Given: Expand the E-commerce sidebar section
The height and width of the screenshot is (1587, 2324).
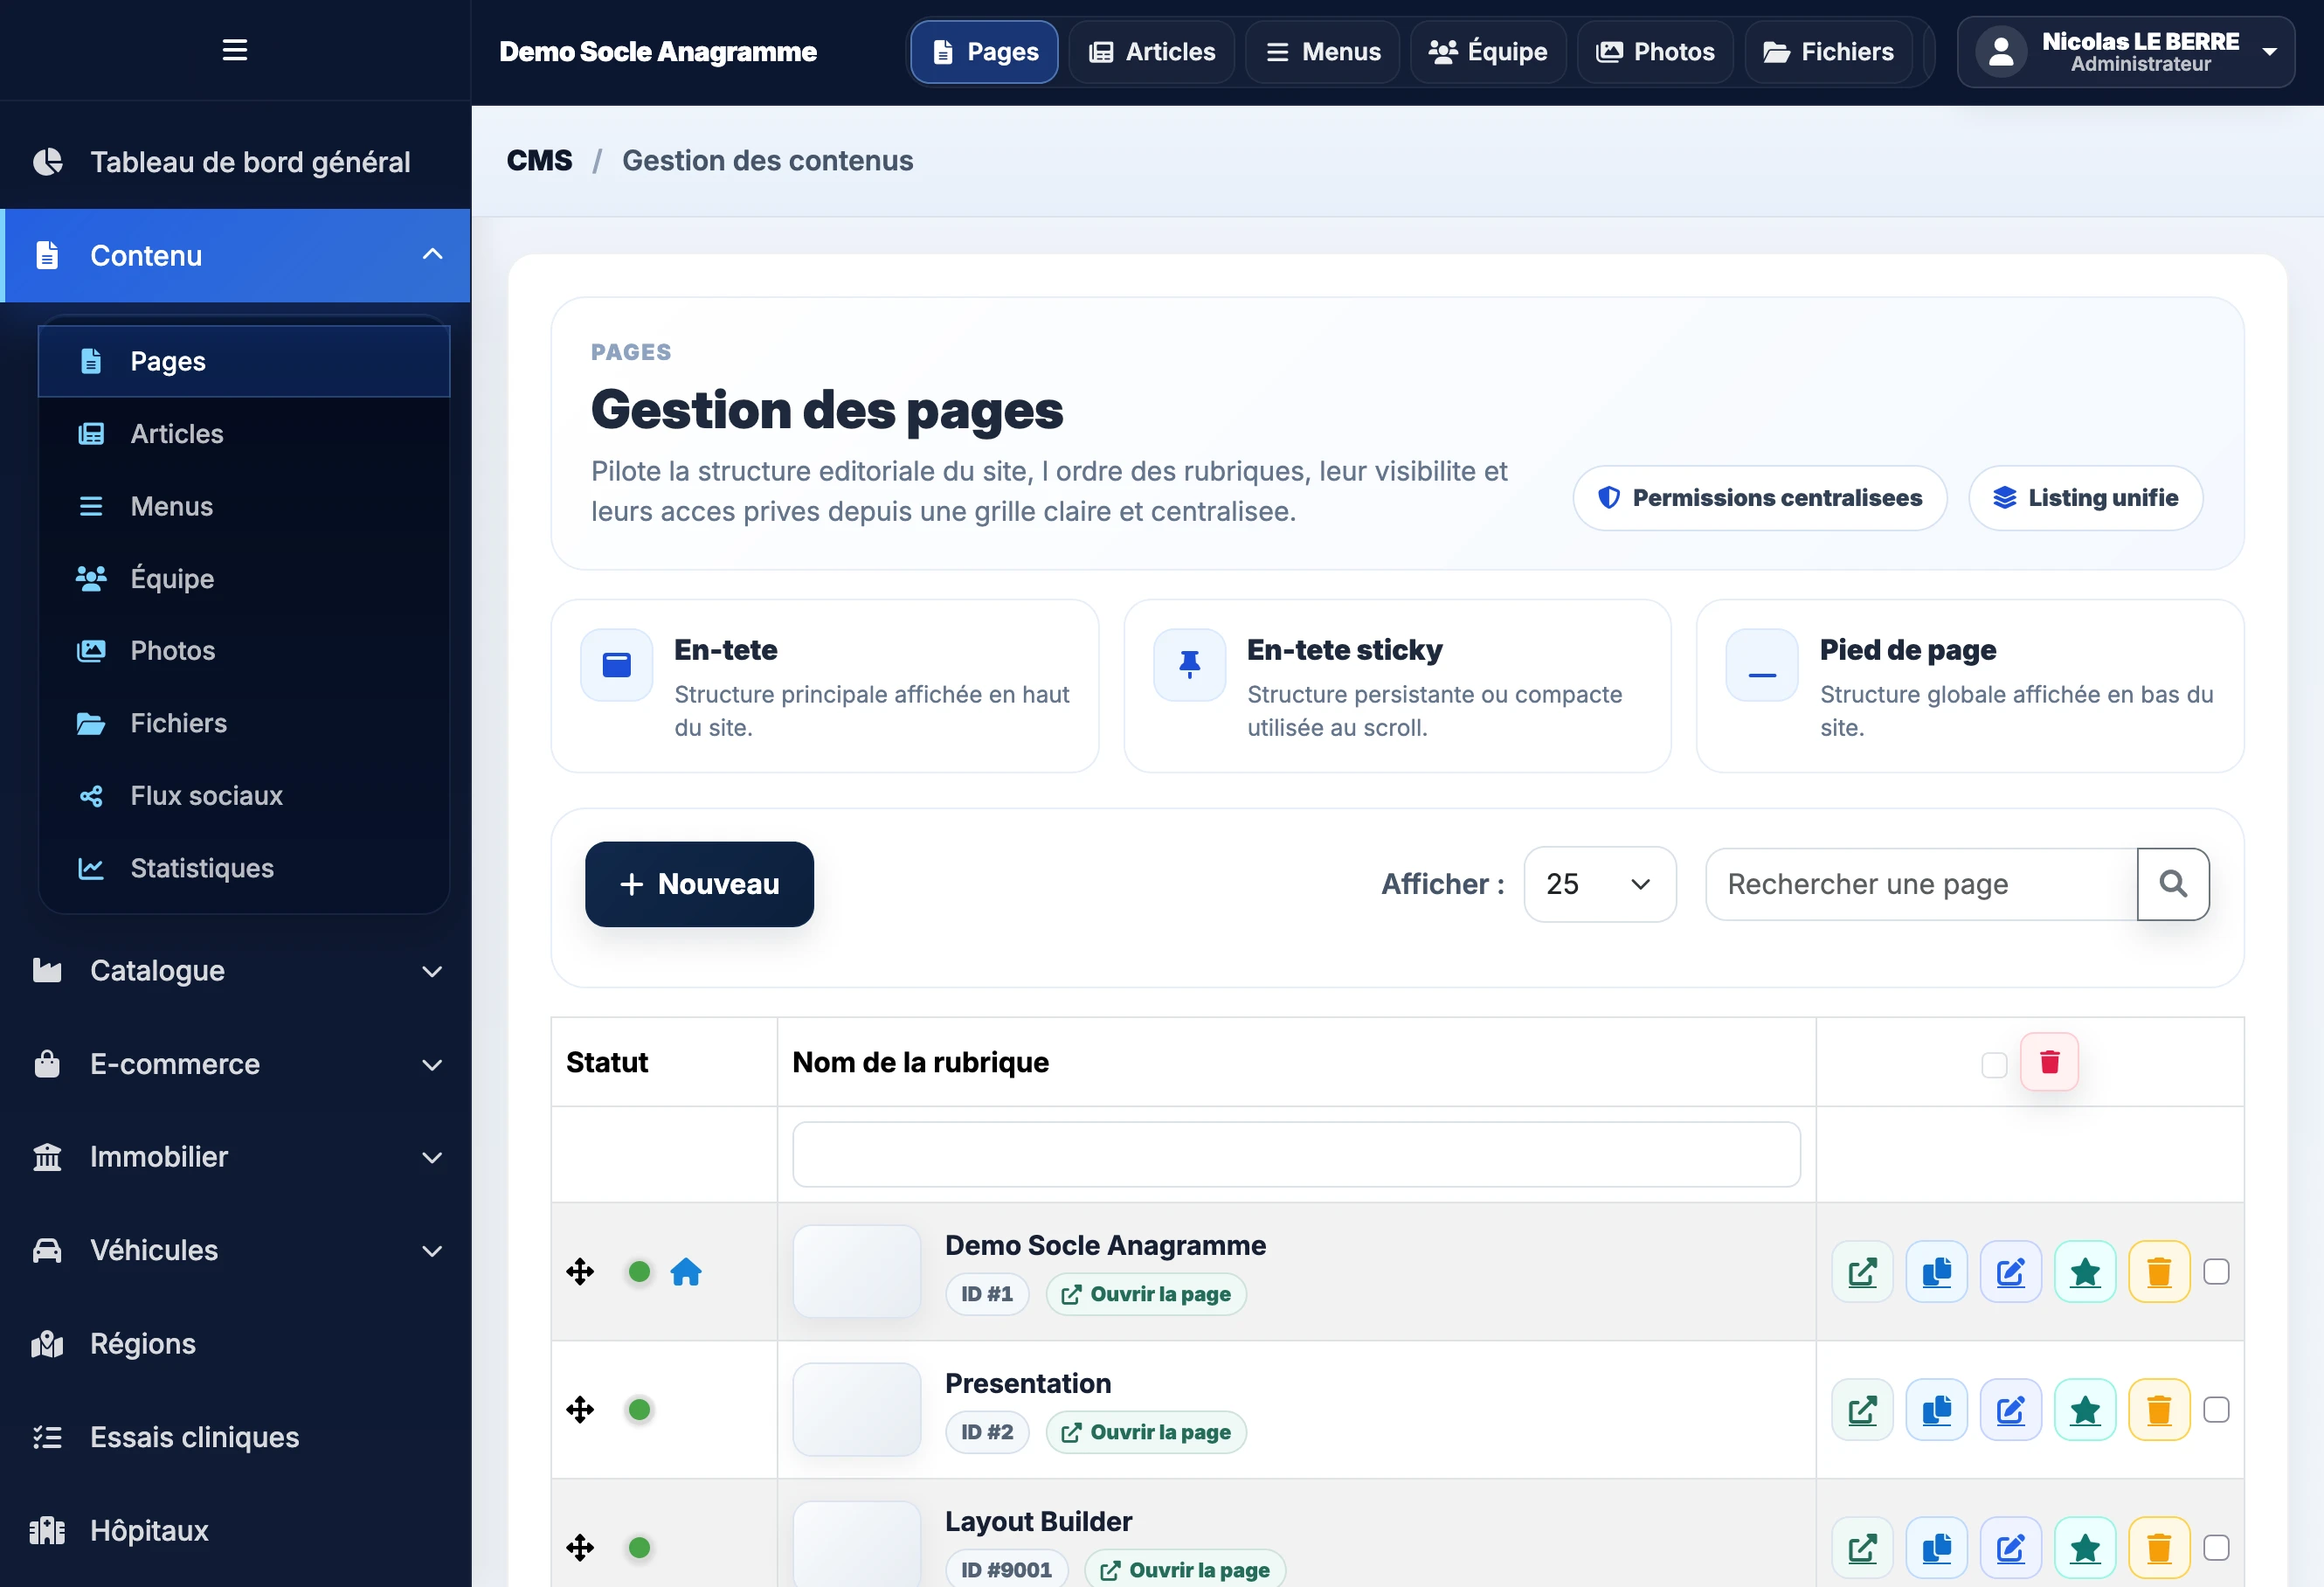Looking at the screenshot, I should 236,1064.
